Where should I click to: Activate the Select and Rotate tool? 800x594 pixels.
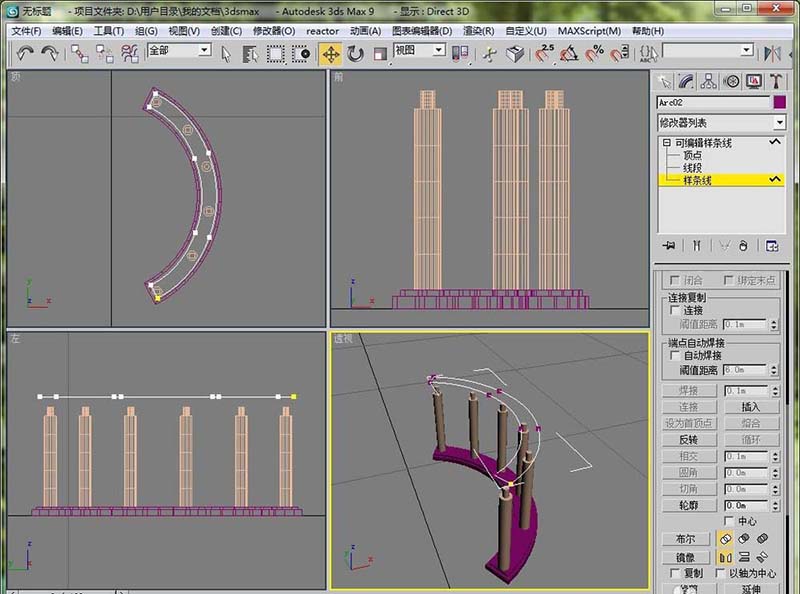click(x=355, y=53)
